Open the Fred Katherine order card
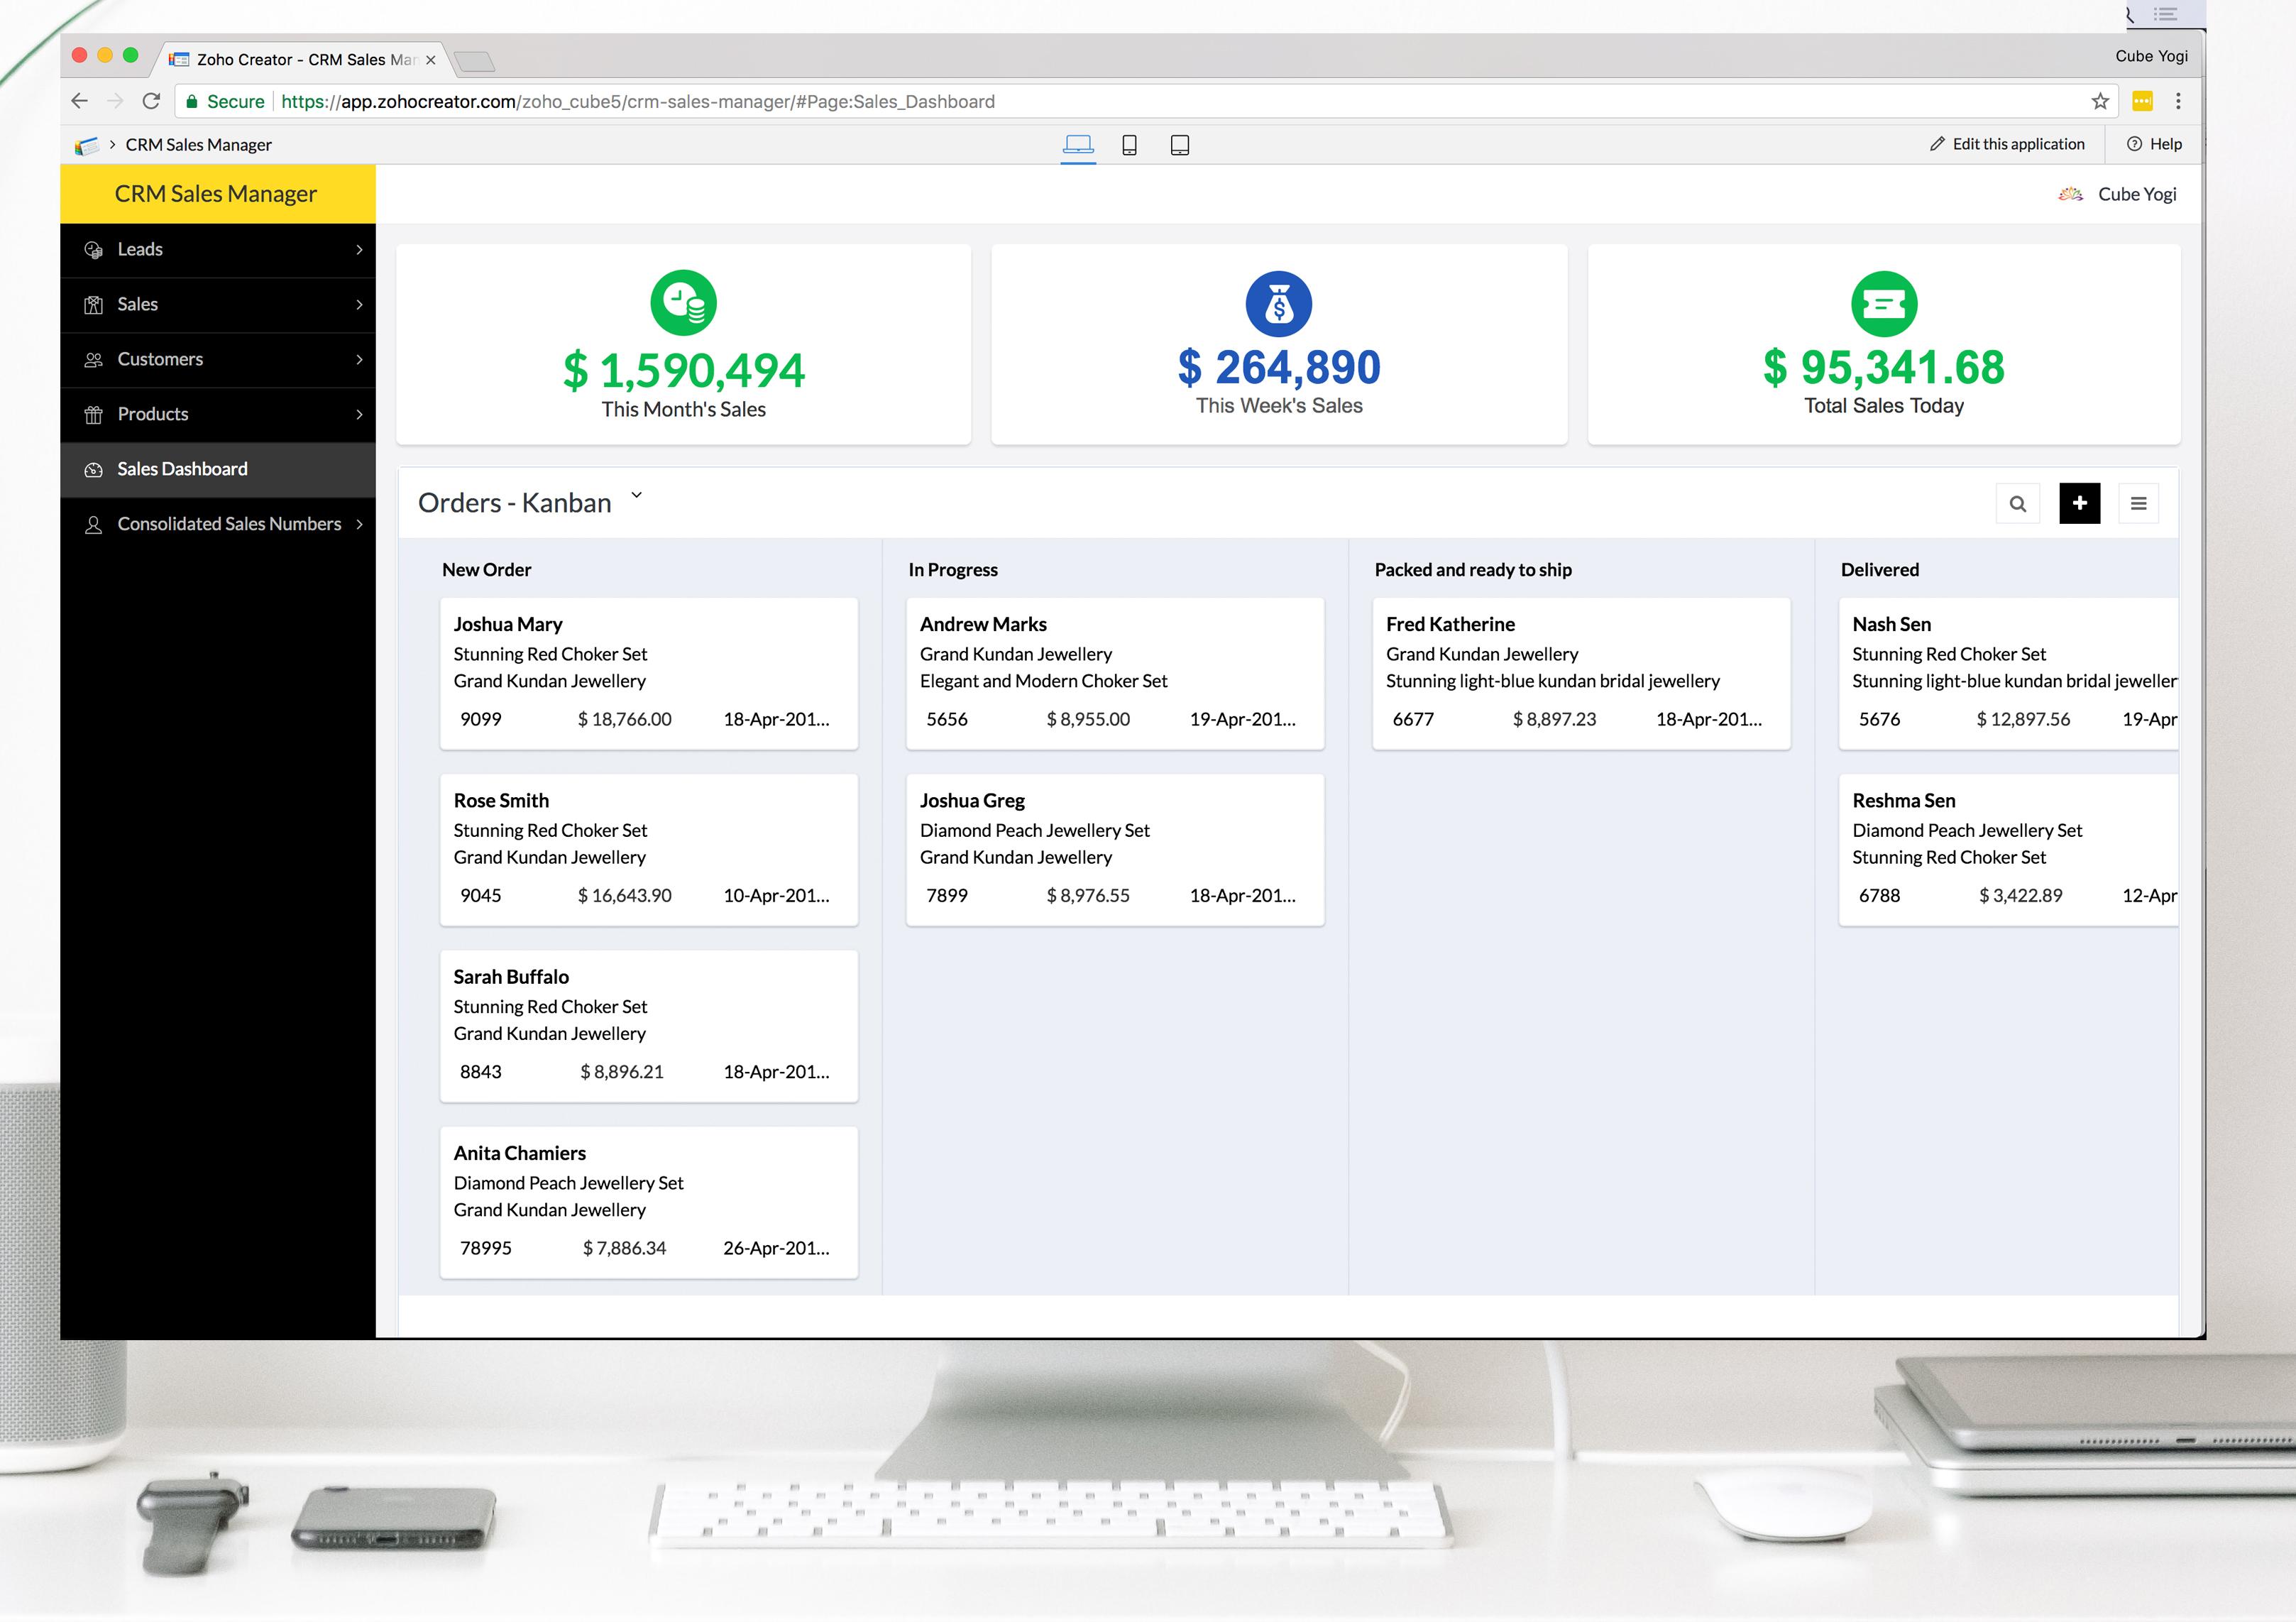2296x1622 pixels. 1581,673
